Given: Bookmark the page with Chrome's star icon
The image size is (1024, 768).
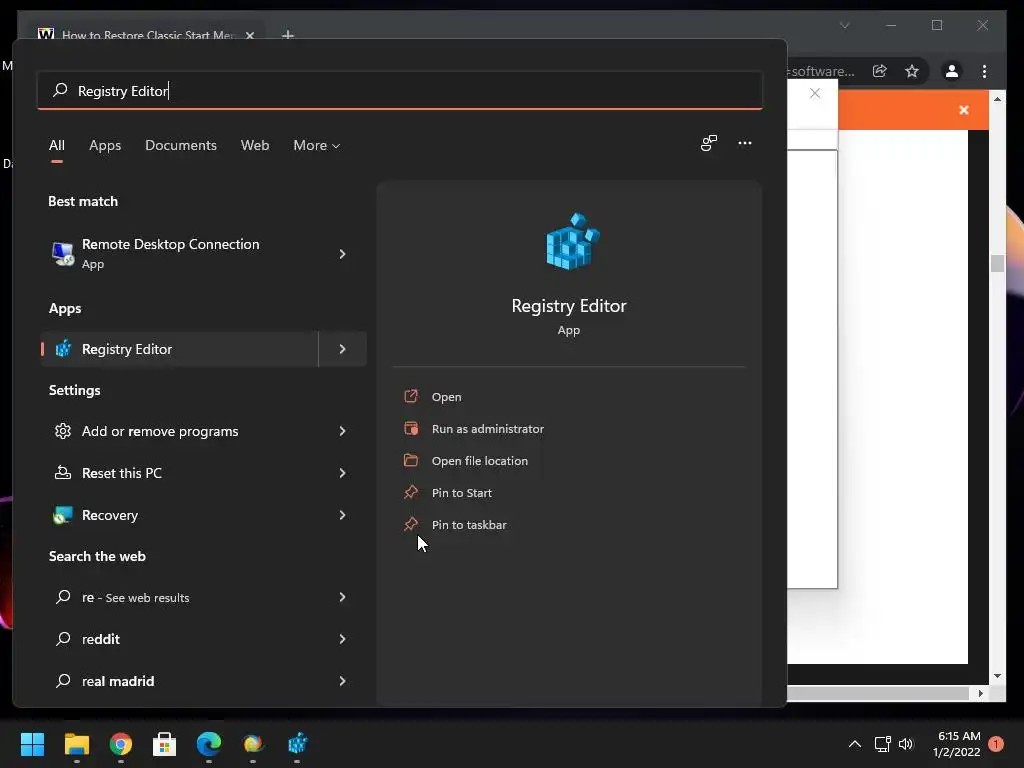Looking at the screenshot, I should (912, 71).
